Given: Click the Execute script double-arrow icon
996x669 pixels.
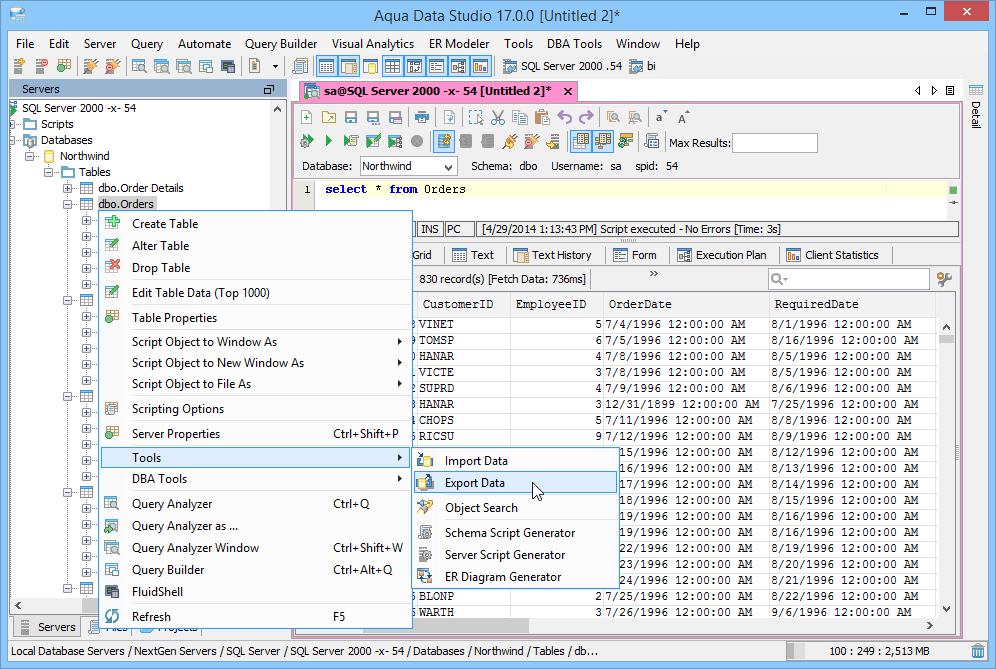Looking at the screenshot, I should (x=307, y=141).
